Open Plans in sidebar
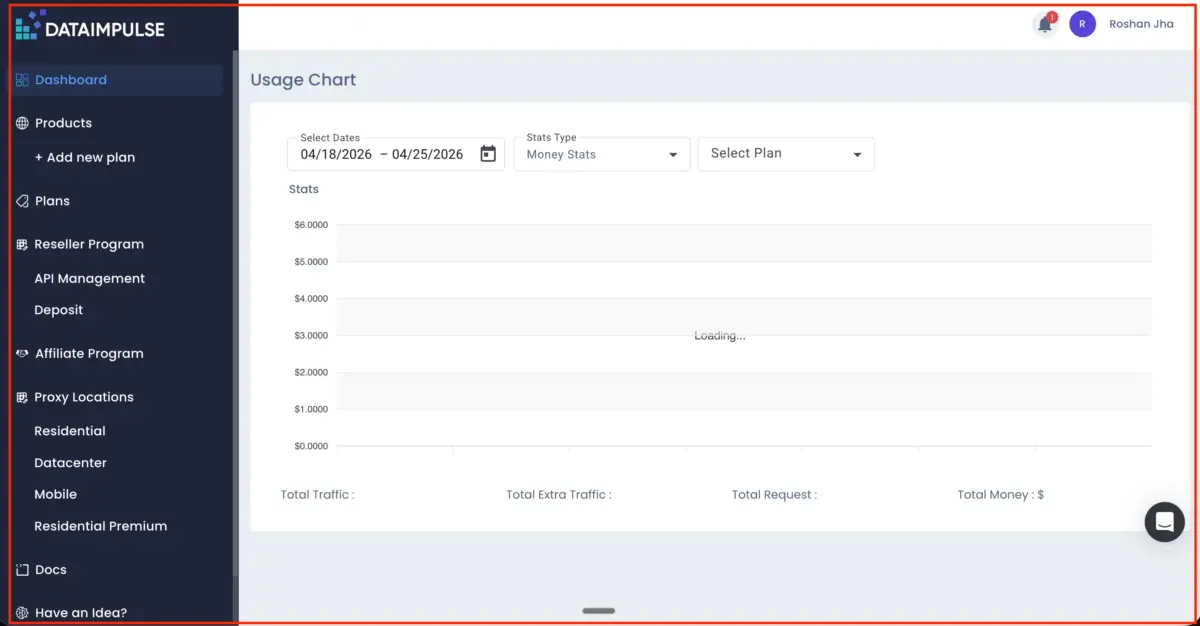Image resolution: width=1200 pixels, height=626 pixels. [x=52, y=201]
